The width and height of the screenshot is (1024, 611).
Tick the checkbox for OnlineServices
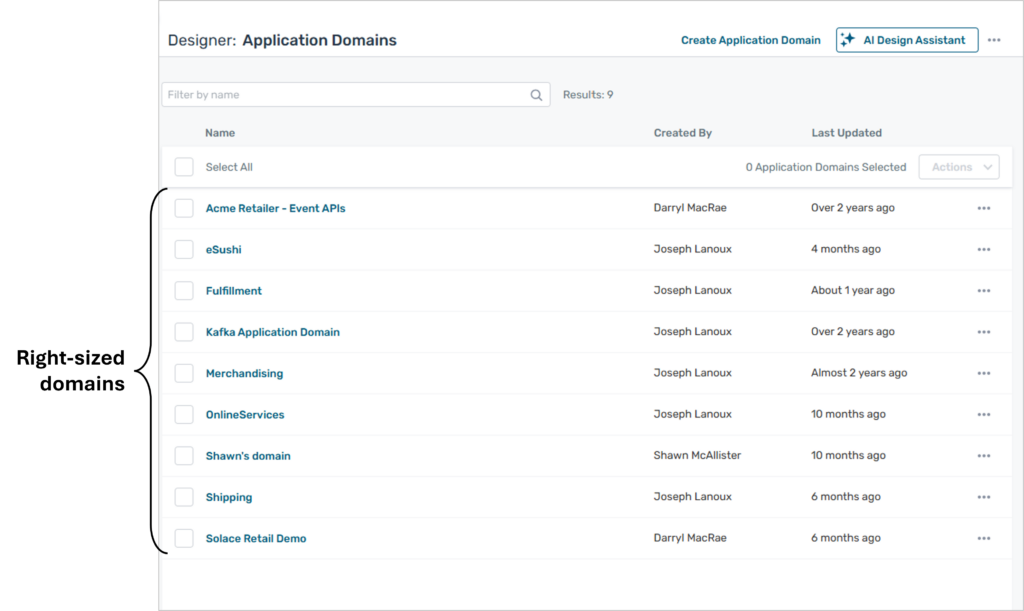184,414
